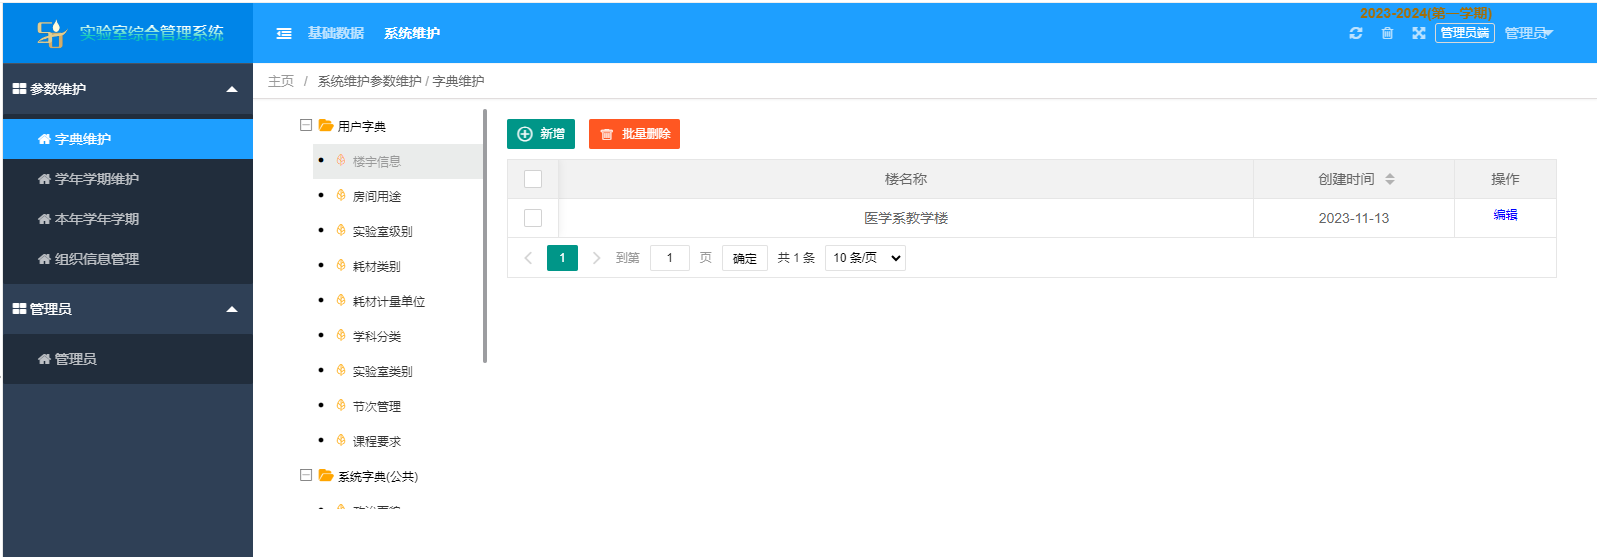Select the 医学系教学楼 row checkbox

click(533, 218)
